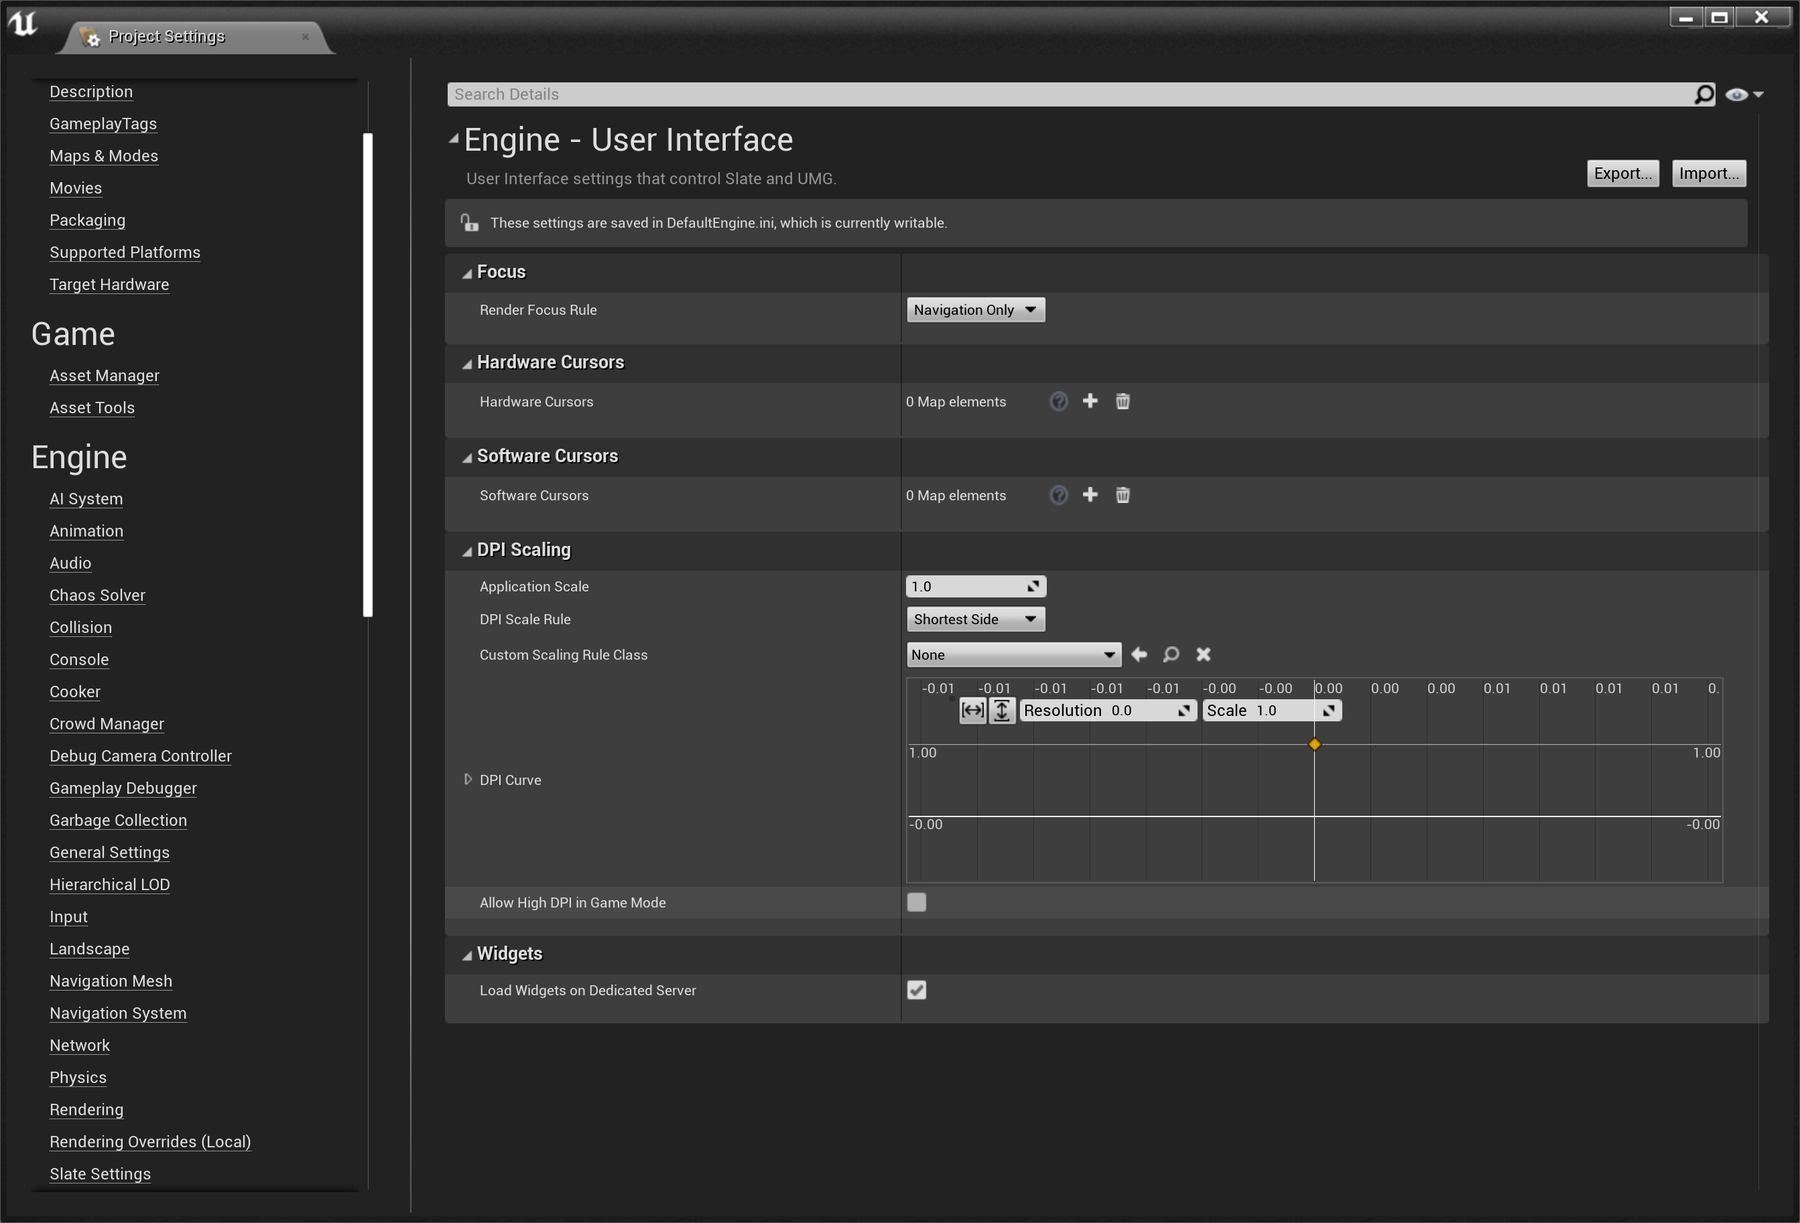The height and width of the screenshot is (1223, 1800).
Task: Click the Unreal Engine logo icon
Action: [22, 24]
